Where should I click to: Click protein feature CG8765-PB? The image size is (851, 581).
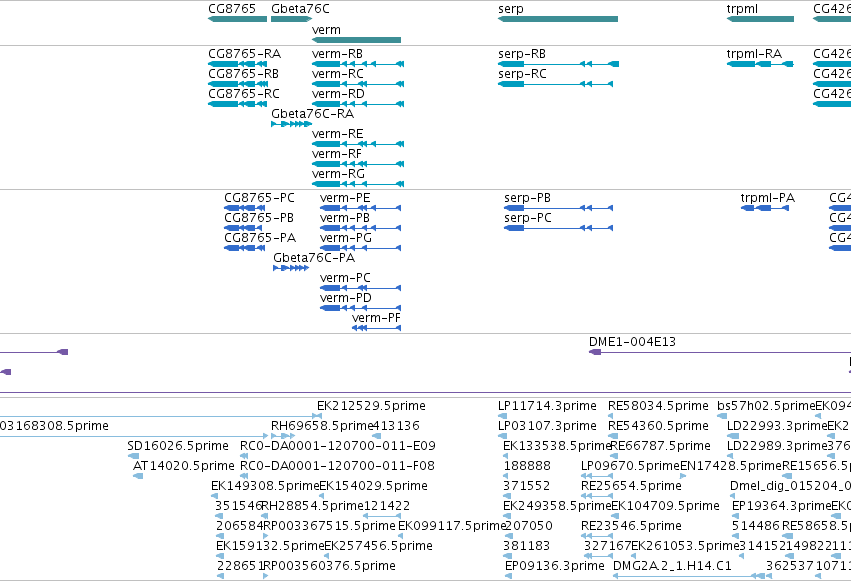coord(245,228)
